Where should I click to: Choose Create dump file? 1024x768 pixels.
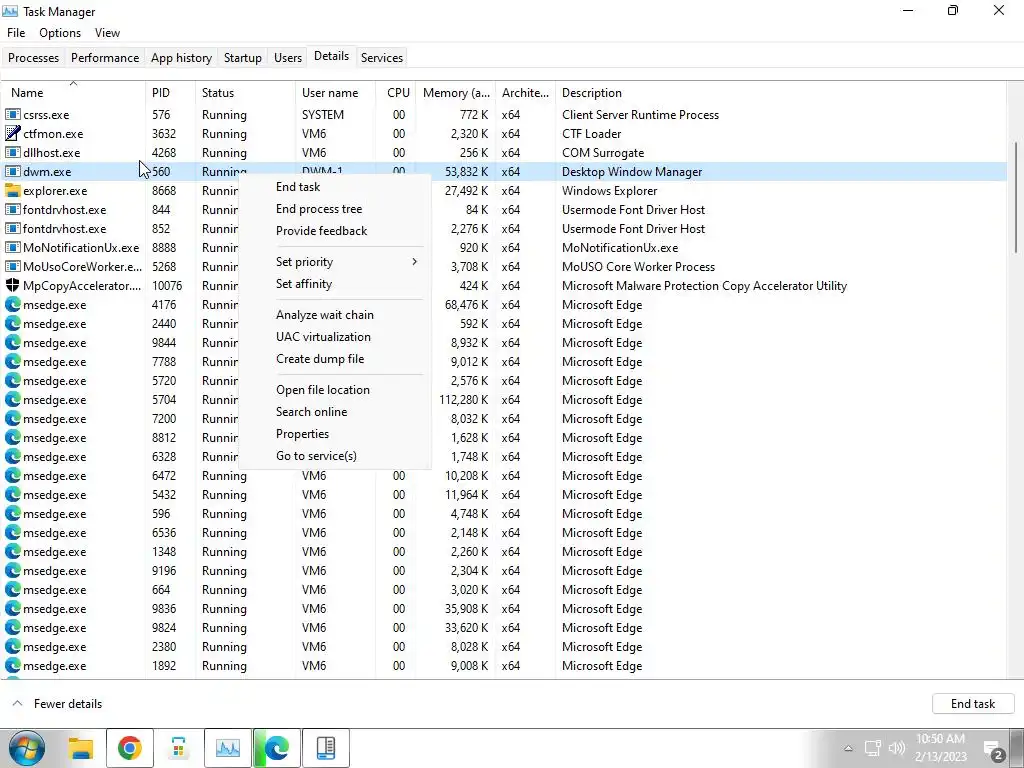[334, 359]
